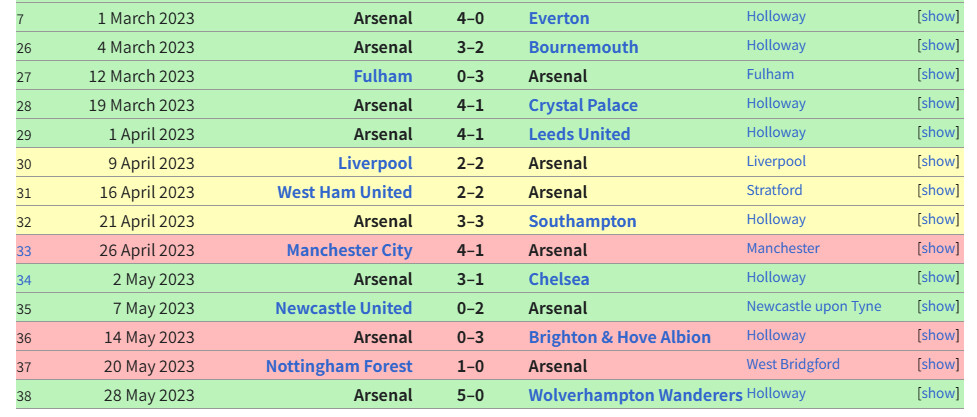Go to the Newcastle United page
The height and width of the screenshot is (417, 977).
coord(343,308)
